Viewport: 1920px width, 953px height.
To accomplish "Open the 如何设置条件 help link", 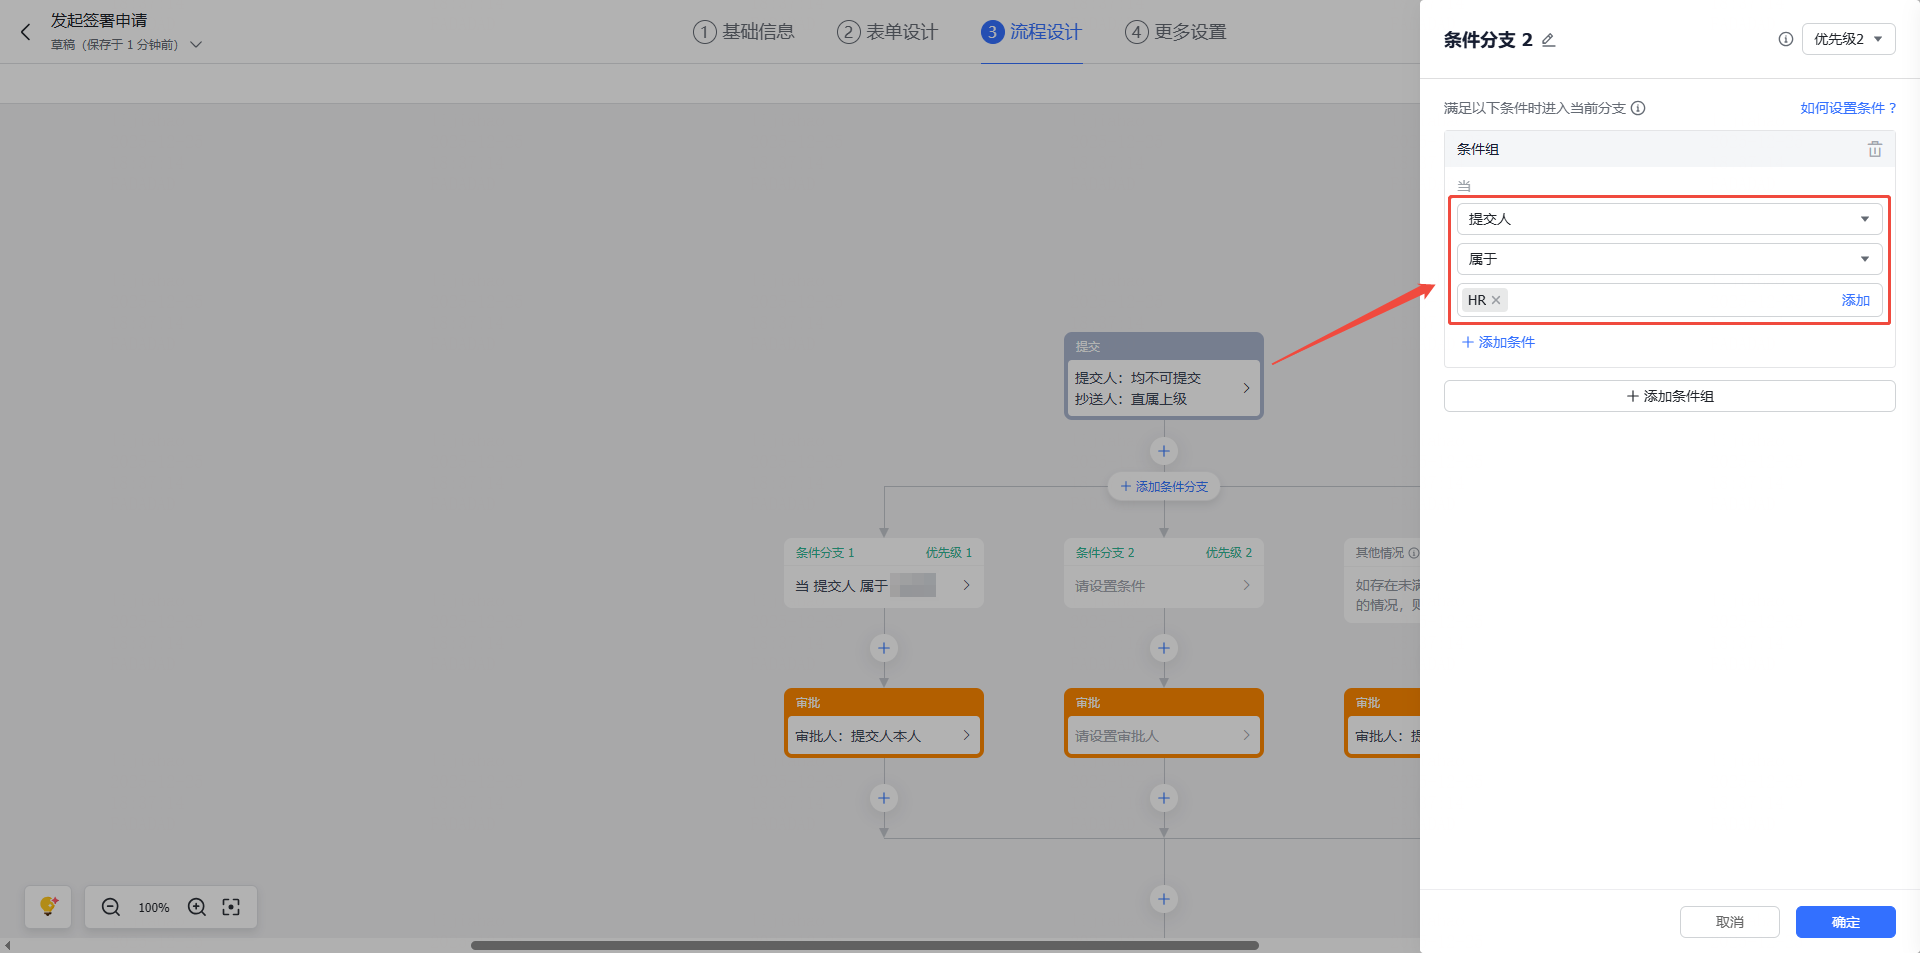I will click(1847, 108).
